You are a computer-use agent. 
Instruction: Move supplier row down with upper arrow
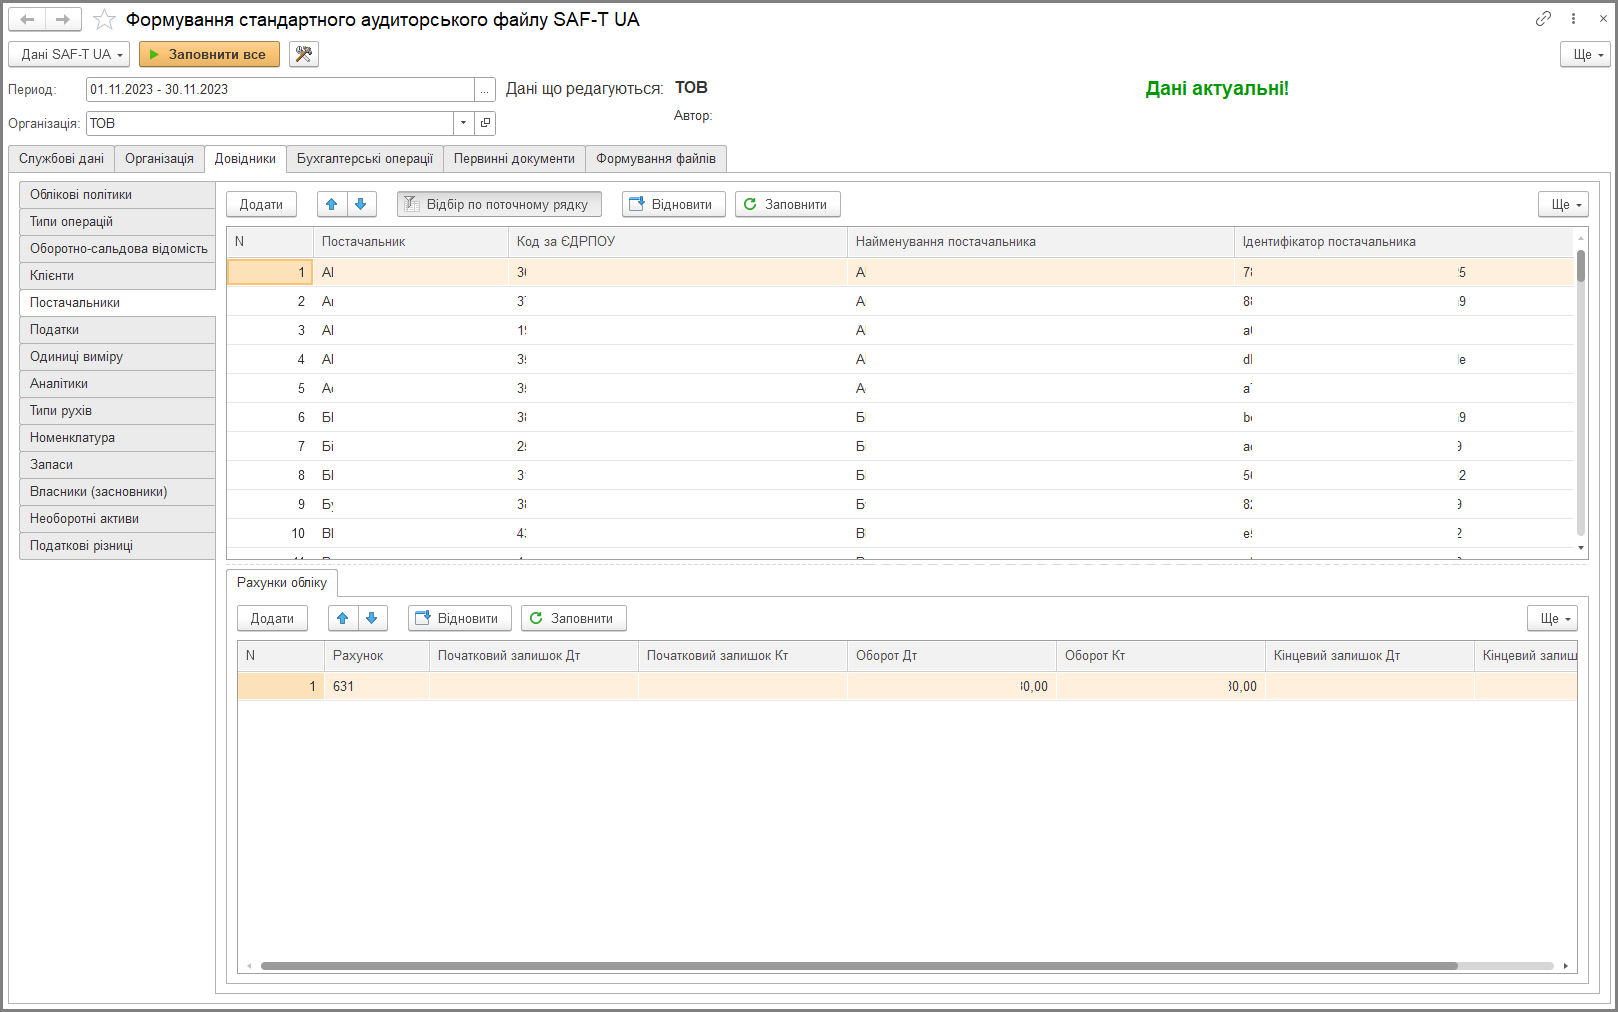(x=361, y=204)
